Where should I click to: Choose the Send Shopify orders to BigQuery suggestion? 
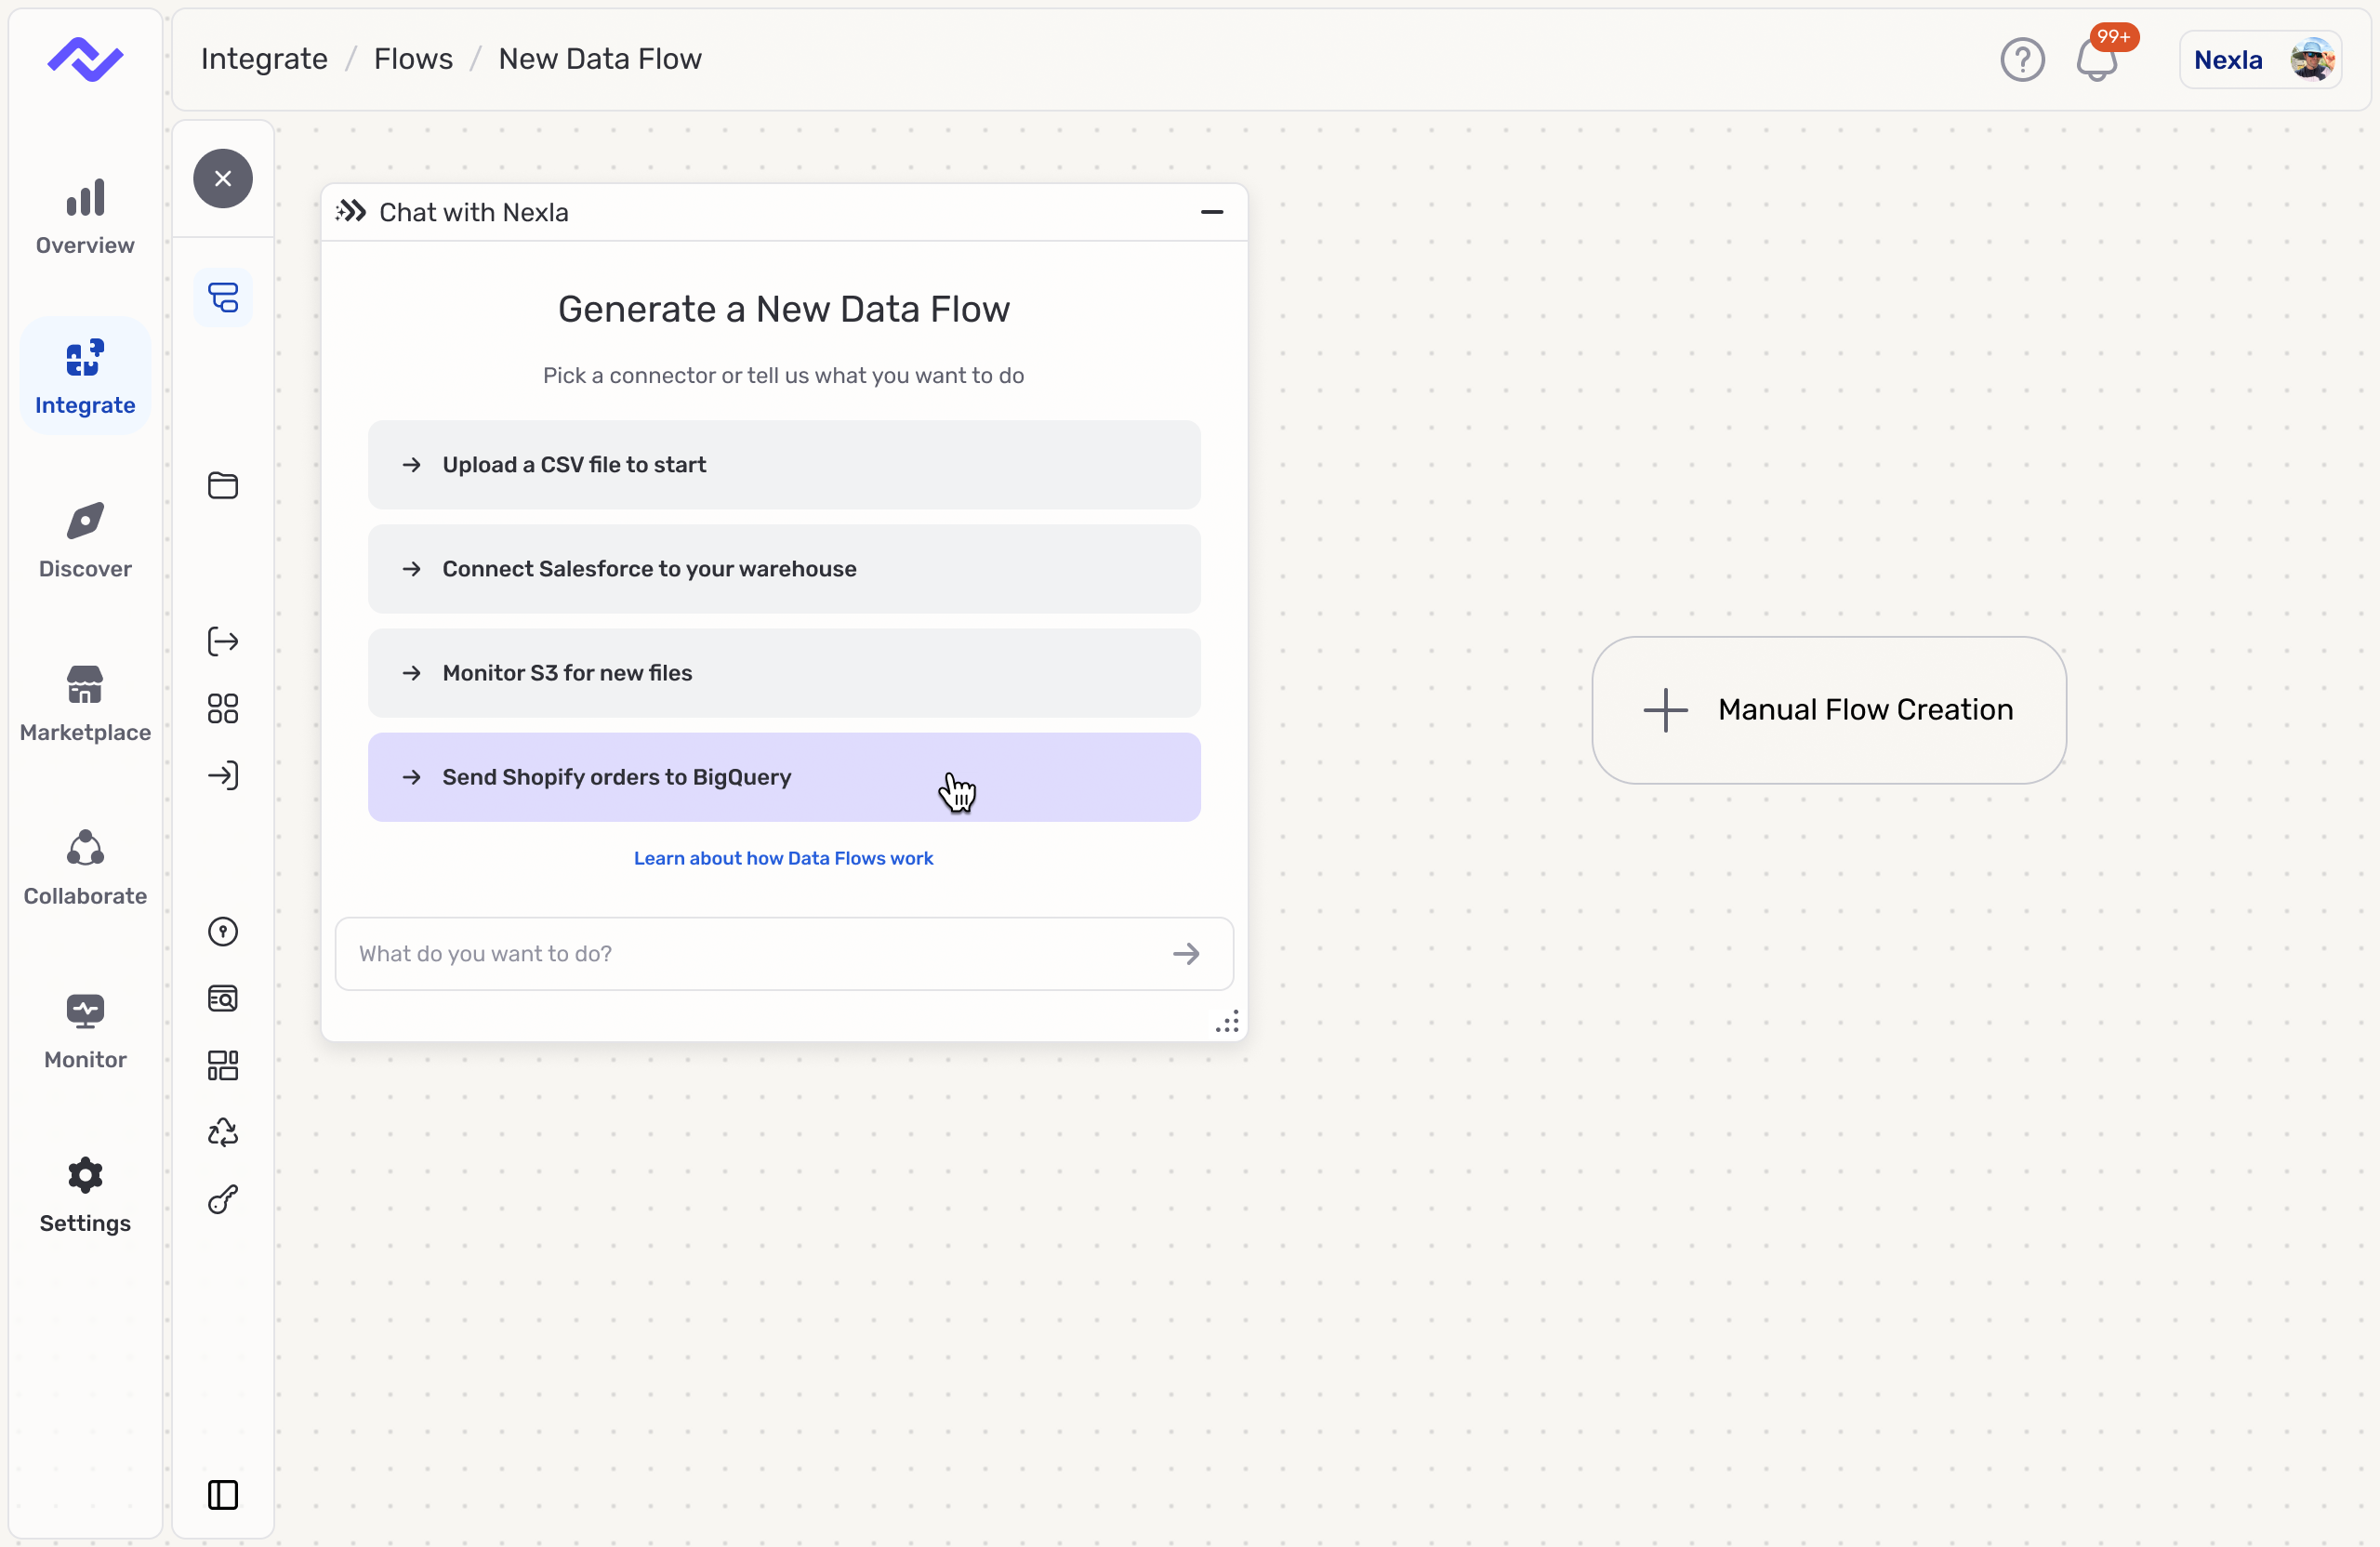click(x=784, y=777)
